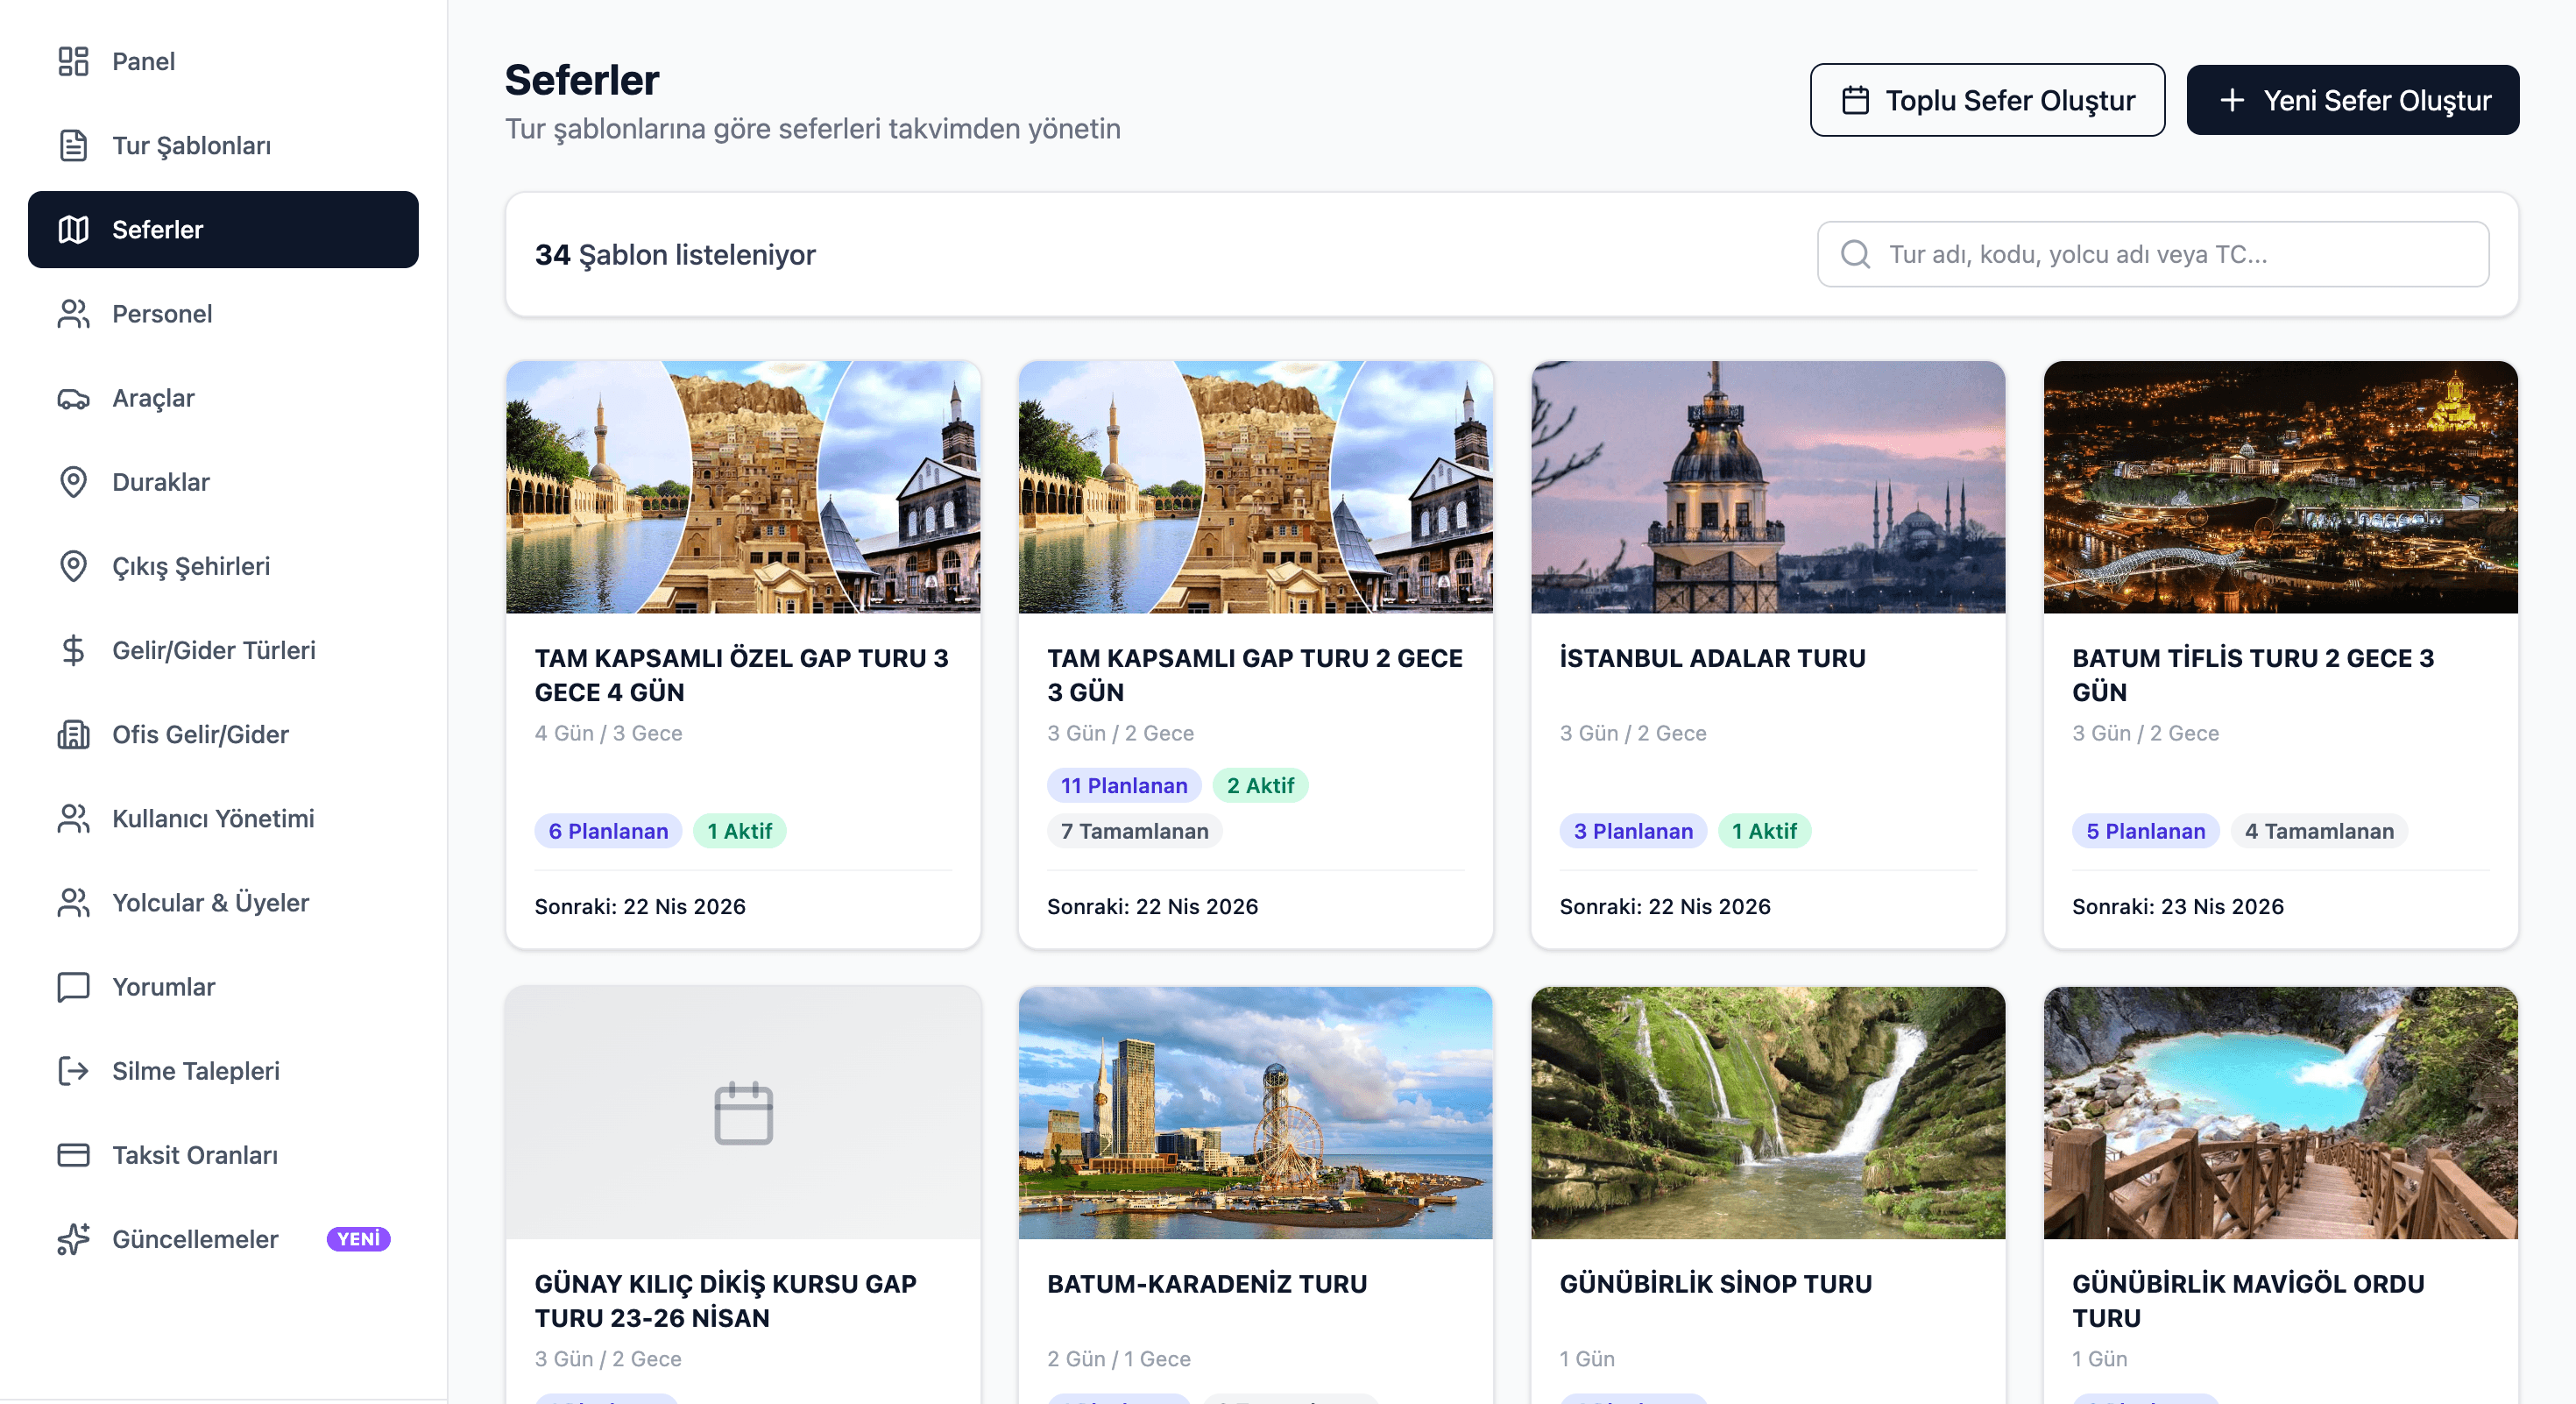Click the Yeni Sefer Oluştur button
This screenshot has width=2576, height=1404.
point(2352,100)
